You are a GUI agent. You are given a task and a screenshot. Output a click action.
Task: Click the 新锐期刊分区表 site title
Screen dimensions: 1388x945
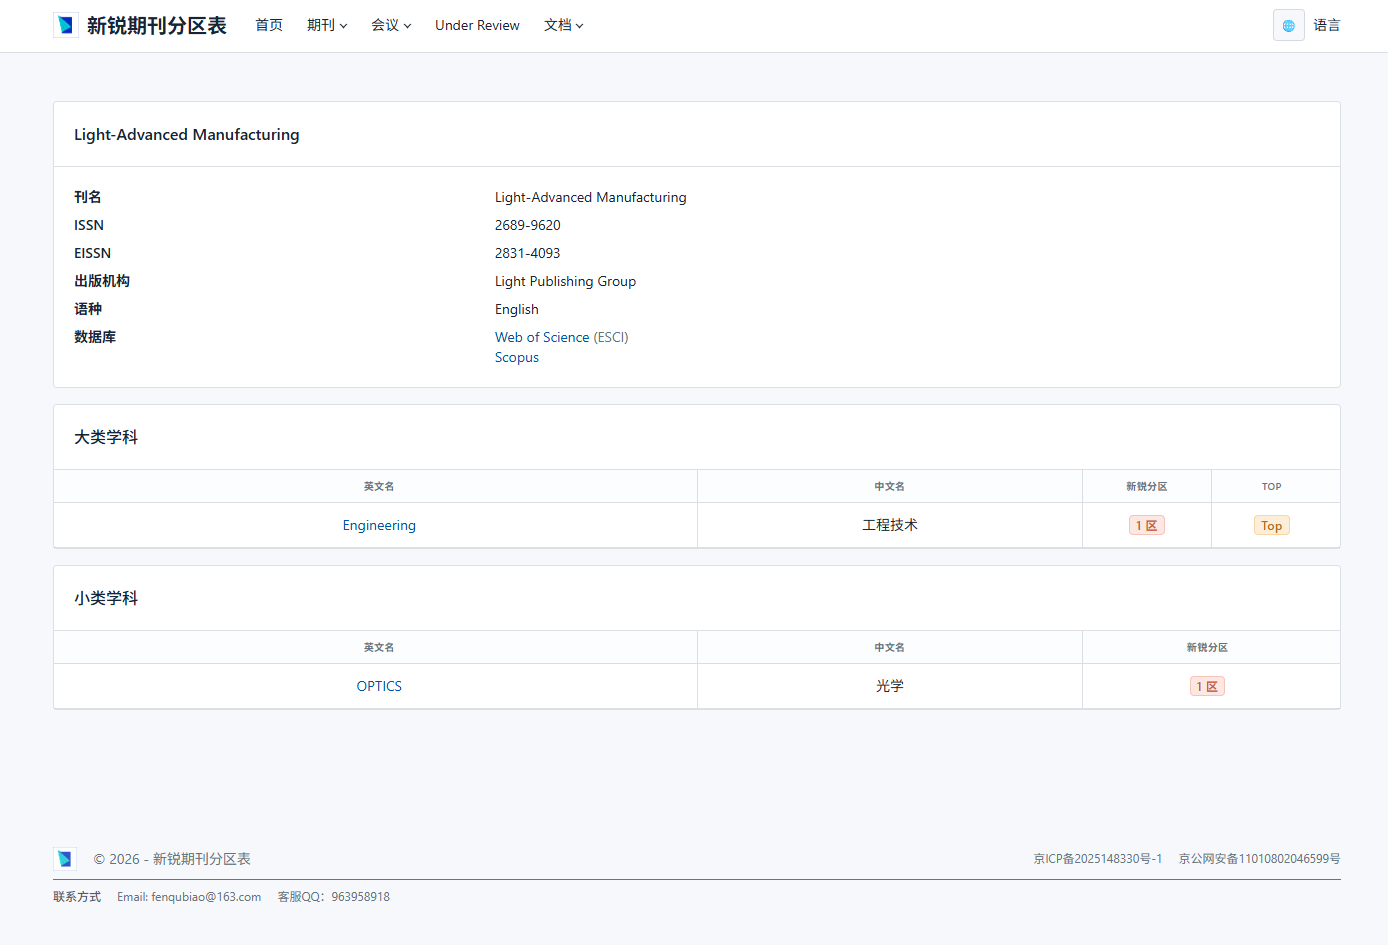pos(157,25)
